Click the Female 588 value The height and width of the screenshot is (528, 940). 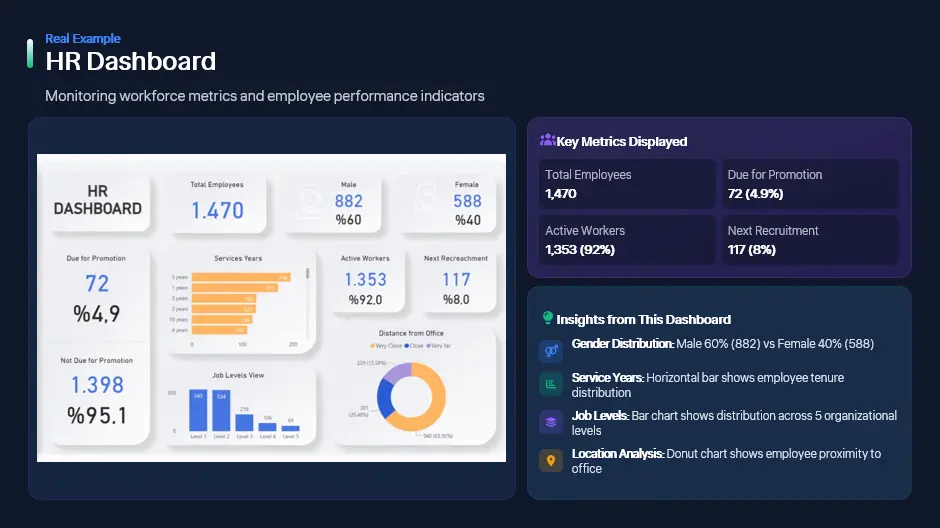pyautogui.click(x=467, y=201)
